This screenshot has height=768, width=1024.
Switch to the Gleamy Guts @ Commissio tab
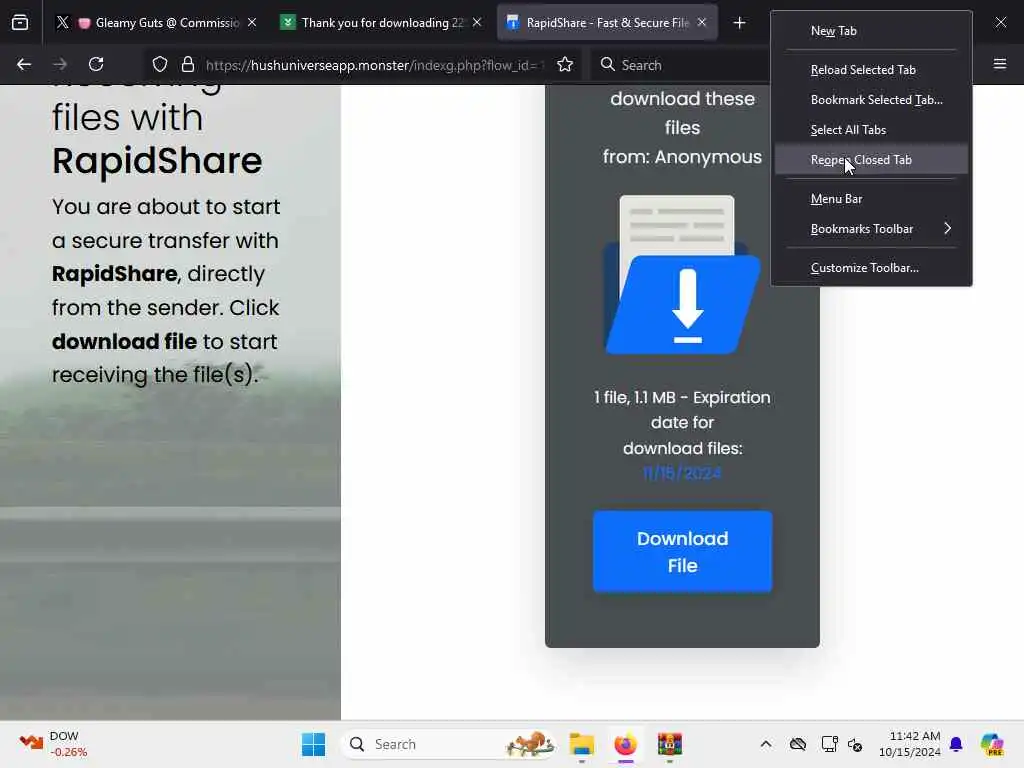(157, 23)
